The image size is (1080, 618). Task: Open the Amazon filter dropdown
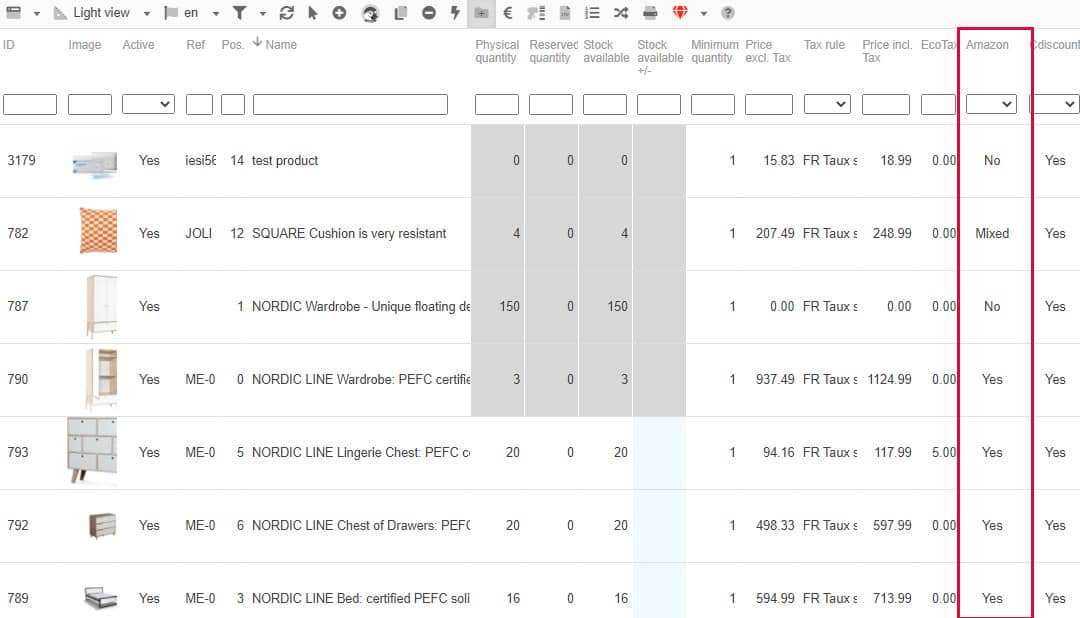(991, 104)
